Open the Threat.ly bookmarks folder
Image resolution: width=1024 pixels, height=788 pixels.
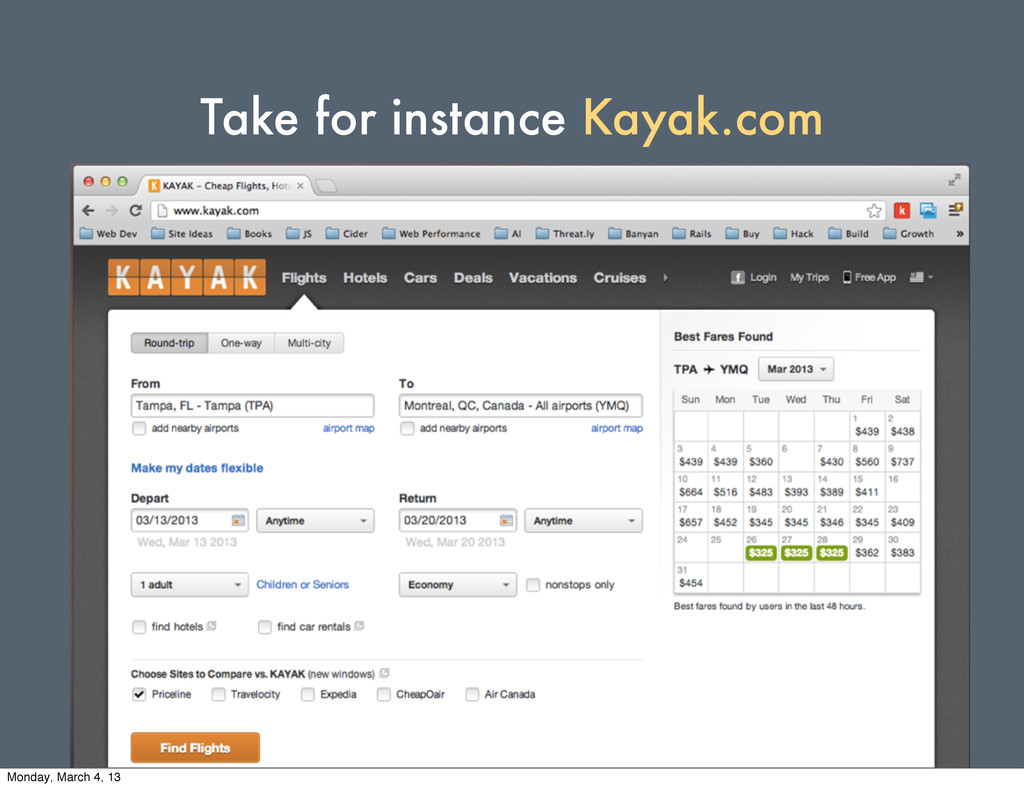[x=565, y=234]
